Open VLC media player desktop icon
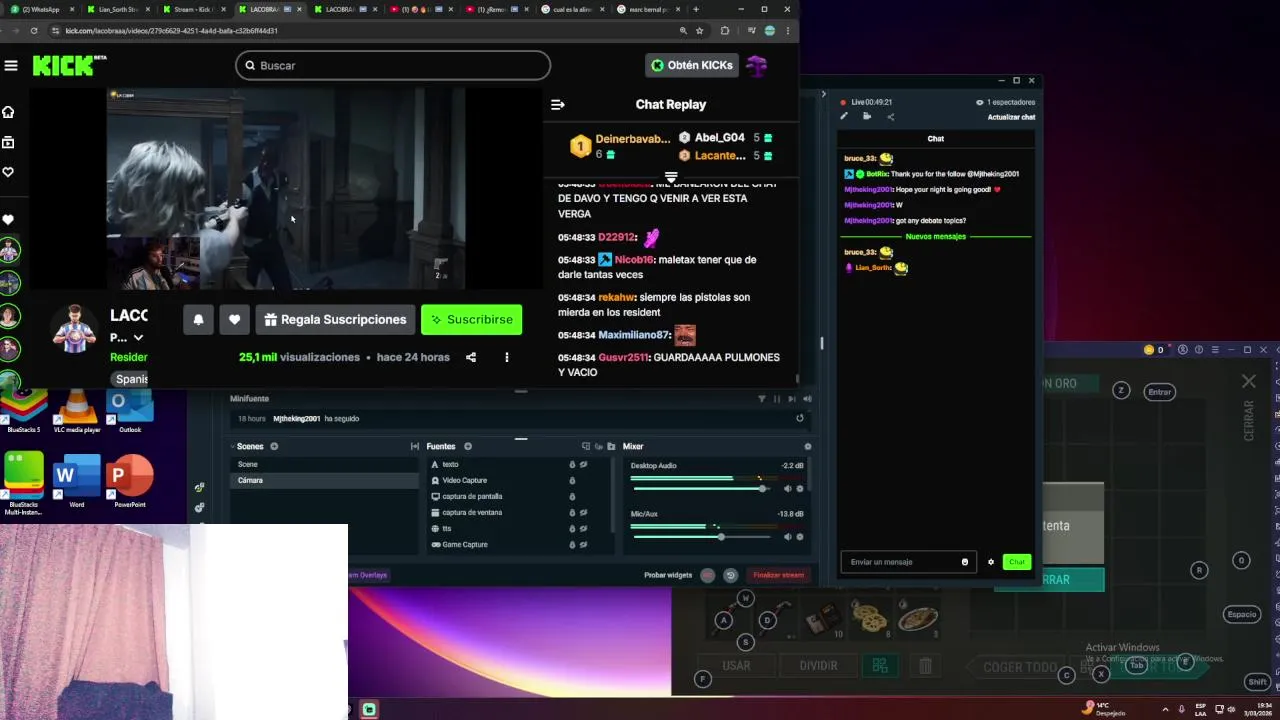 pos(77,412)
